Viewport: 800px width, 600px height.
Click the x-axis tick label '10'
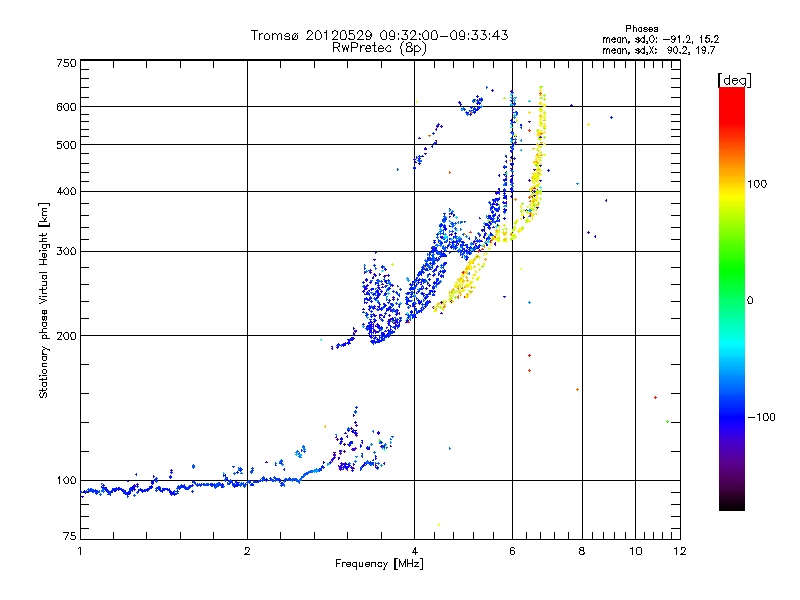pos(636,551)
